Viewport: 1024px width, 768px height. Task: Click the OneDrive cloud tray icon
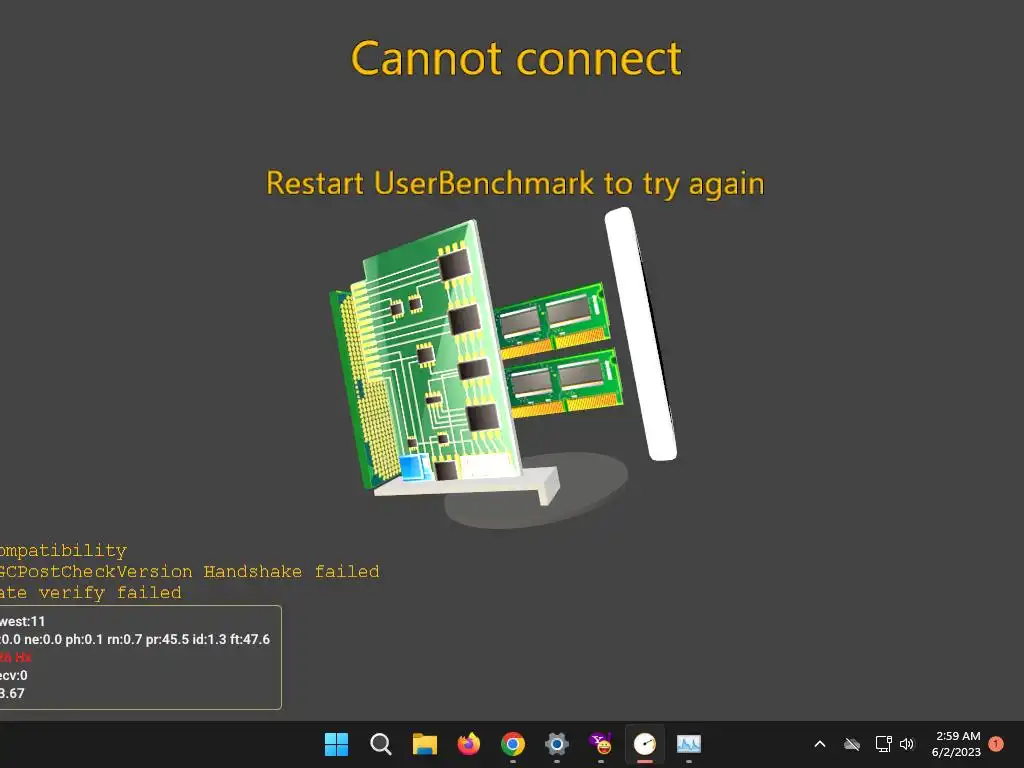[852, 744]
